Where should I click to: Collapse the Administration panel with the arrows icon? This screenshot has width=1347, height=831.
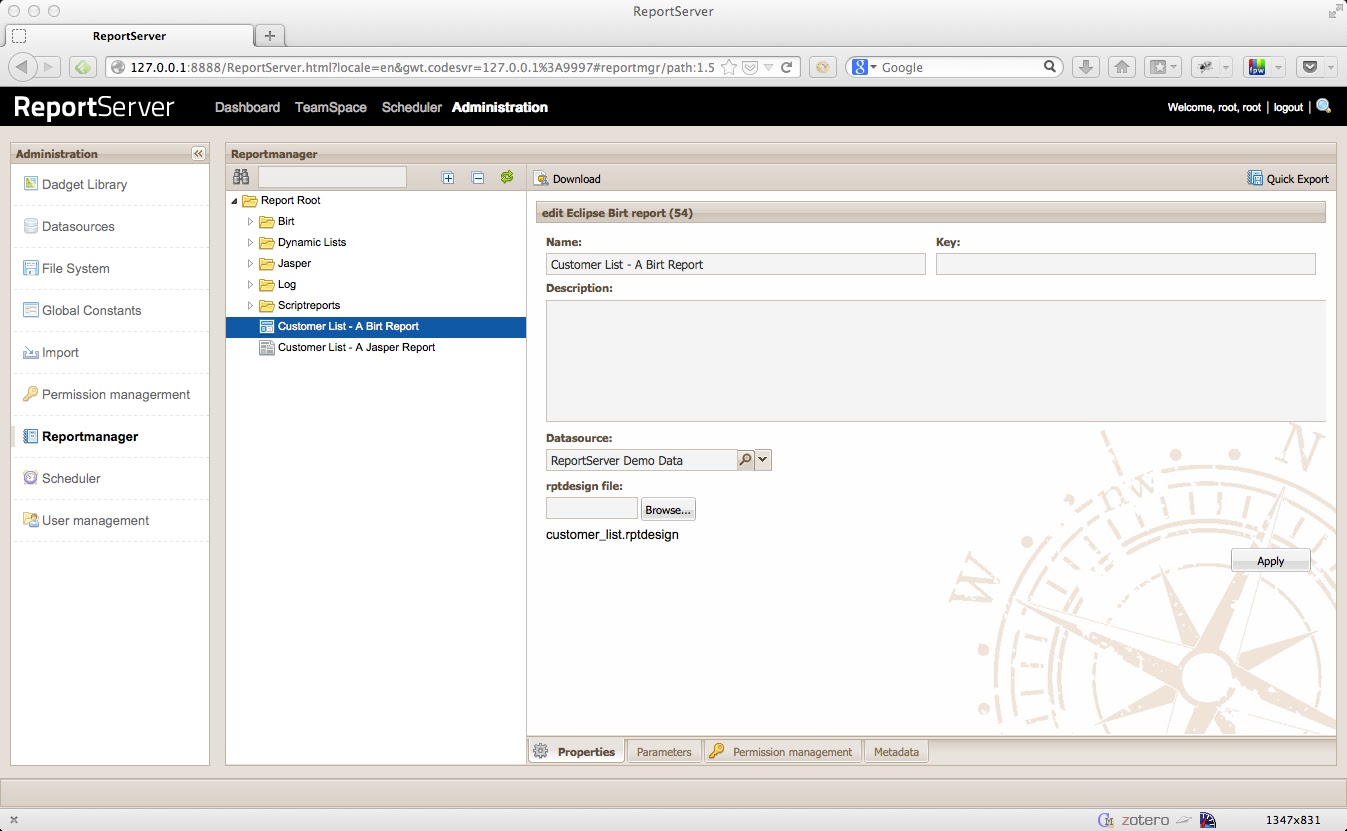(x=198, y=154)
